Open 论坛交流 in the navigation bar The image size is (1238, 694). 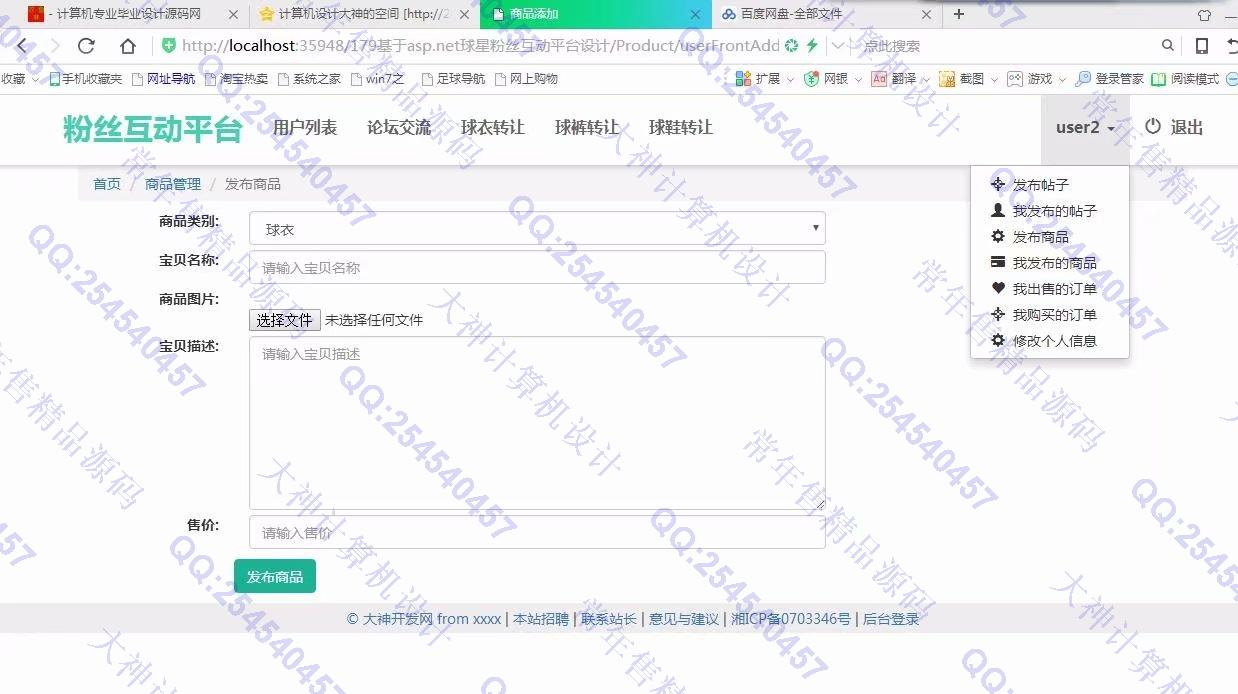[x=399, y=128]
